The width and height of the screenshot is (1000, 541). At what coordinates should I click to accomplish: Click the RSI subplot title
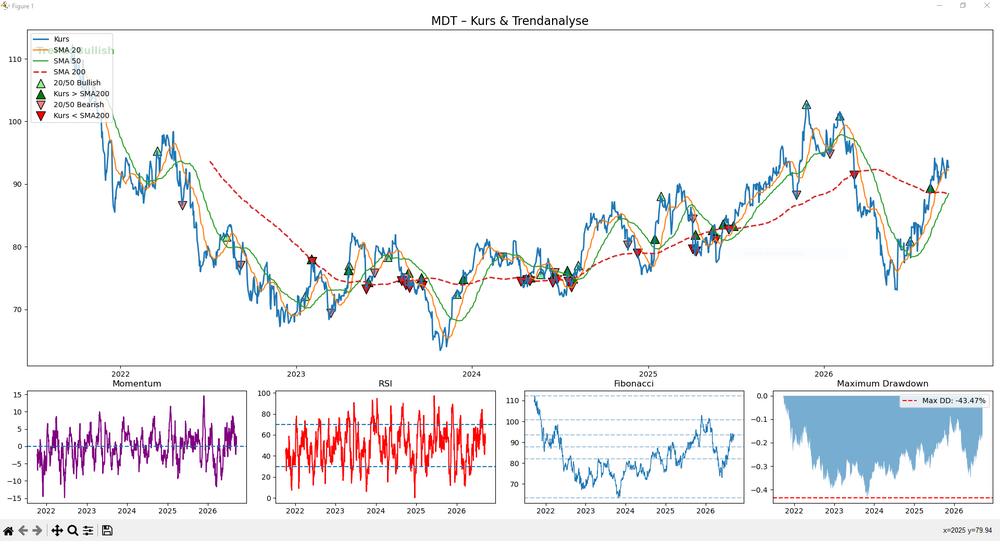click(385, 383)
